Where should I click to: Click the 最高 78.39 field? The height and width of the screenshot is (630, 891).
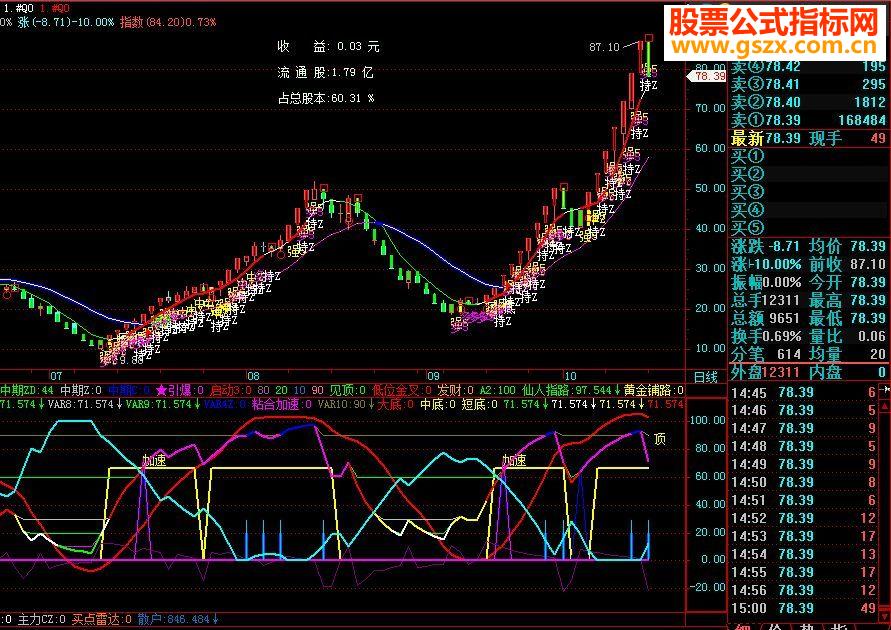coord(847,300)
